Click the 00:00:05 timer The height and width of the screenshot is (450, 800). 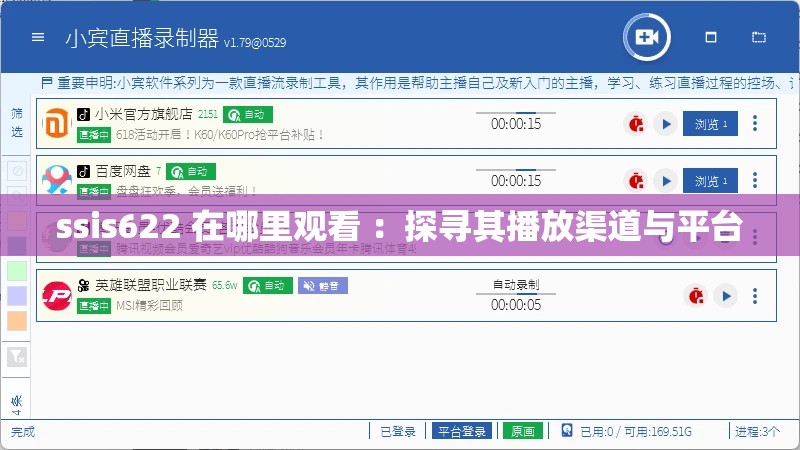pos(516,305)
